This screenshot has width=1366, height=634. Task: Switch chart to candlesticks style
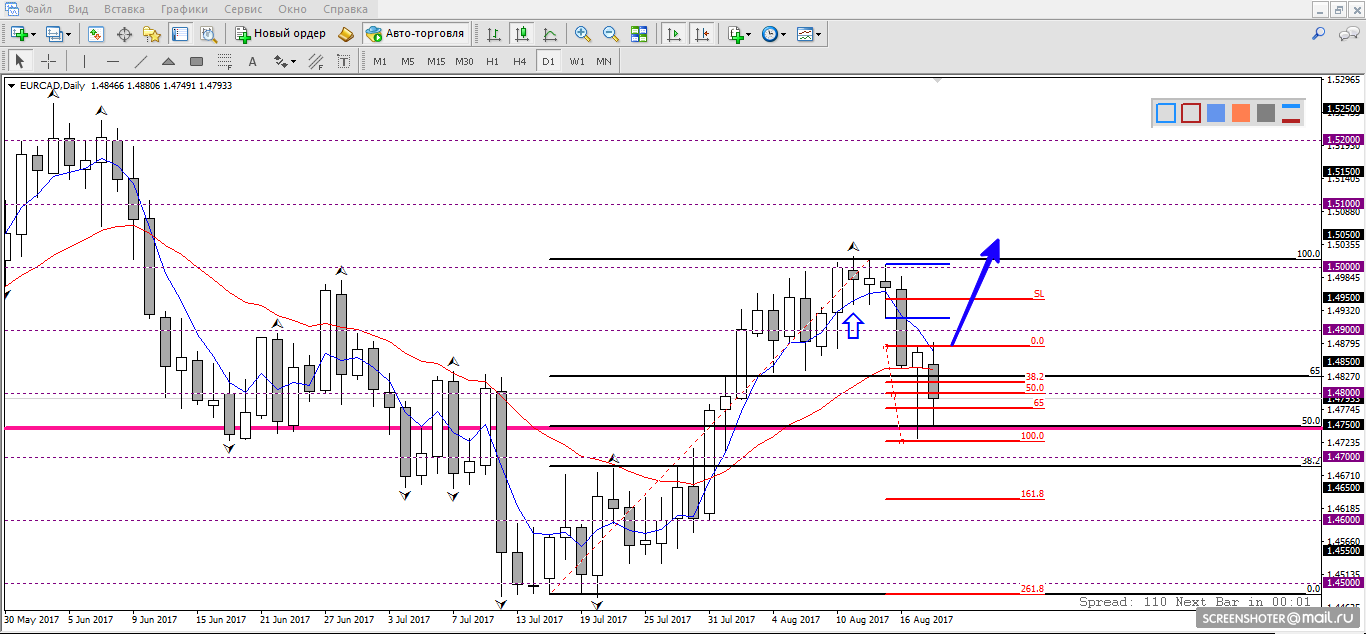522,34
